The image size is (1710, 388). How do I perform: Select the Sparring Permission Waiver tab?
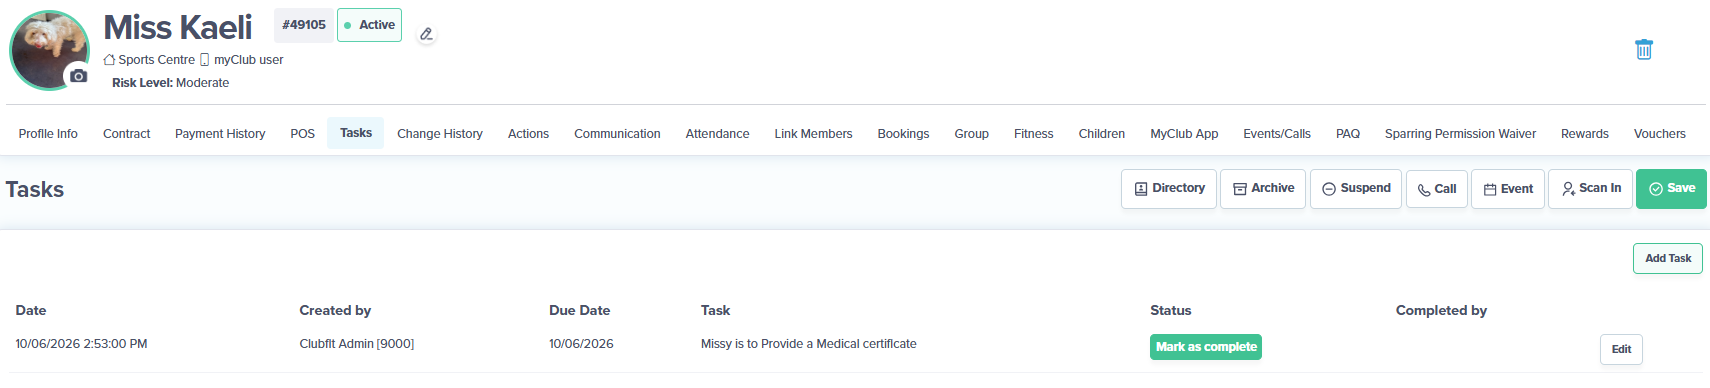(1460, 133)
